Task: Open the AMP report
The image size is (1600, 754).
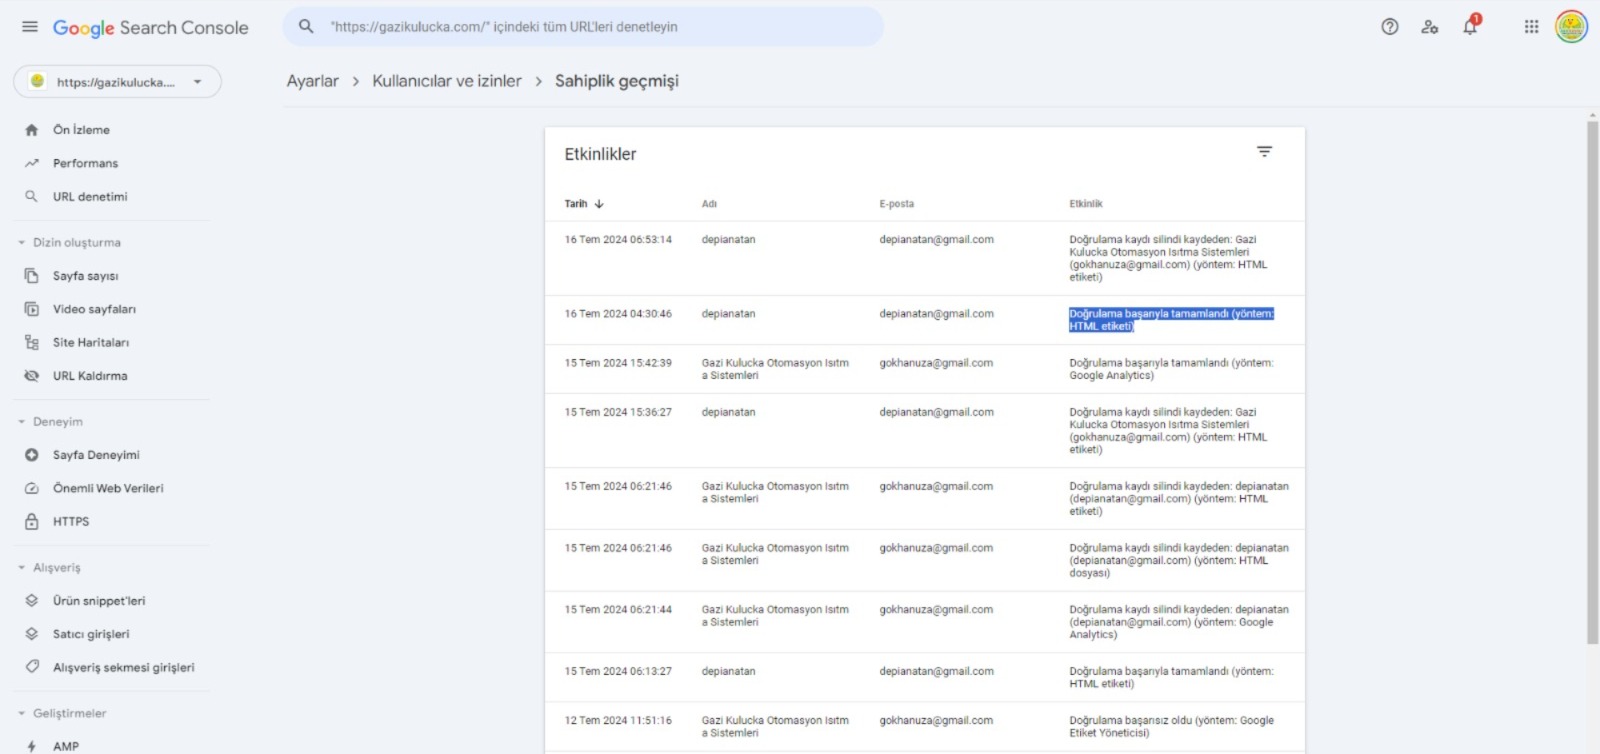Action: 66,746
